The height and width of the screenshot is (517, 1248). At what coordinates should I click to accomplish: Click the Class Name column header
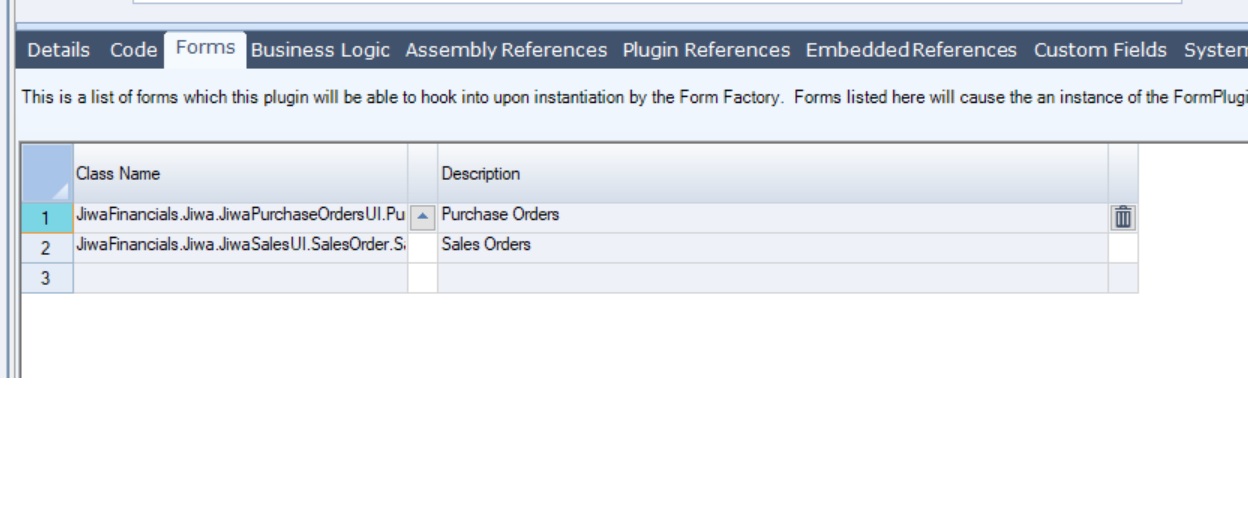coord(240,174)
